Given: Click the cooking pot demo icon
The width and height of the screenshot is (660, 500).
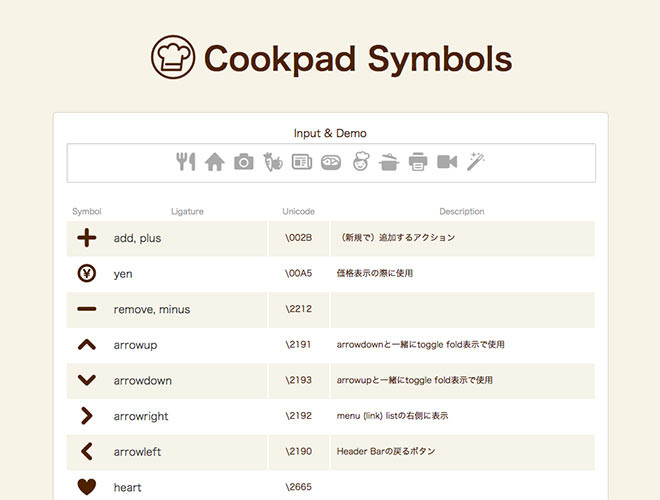Looking at the screenshot, I should (x=389, y=162).
